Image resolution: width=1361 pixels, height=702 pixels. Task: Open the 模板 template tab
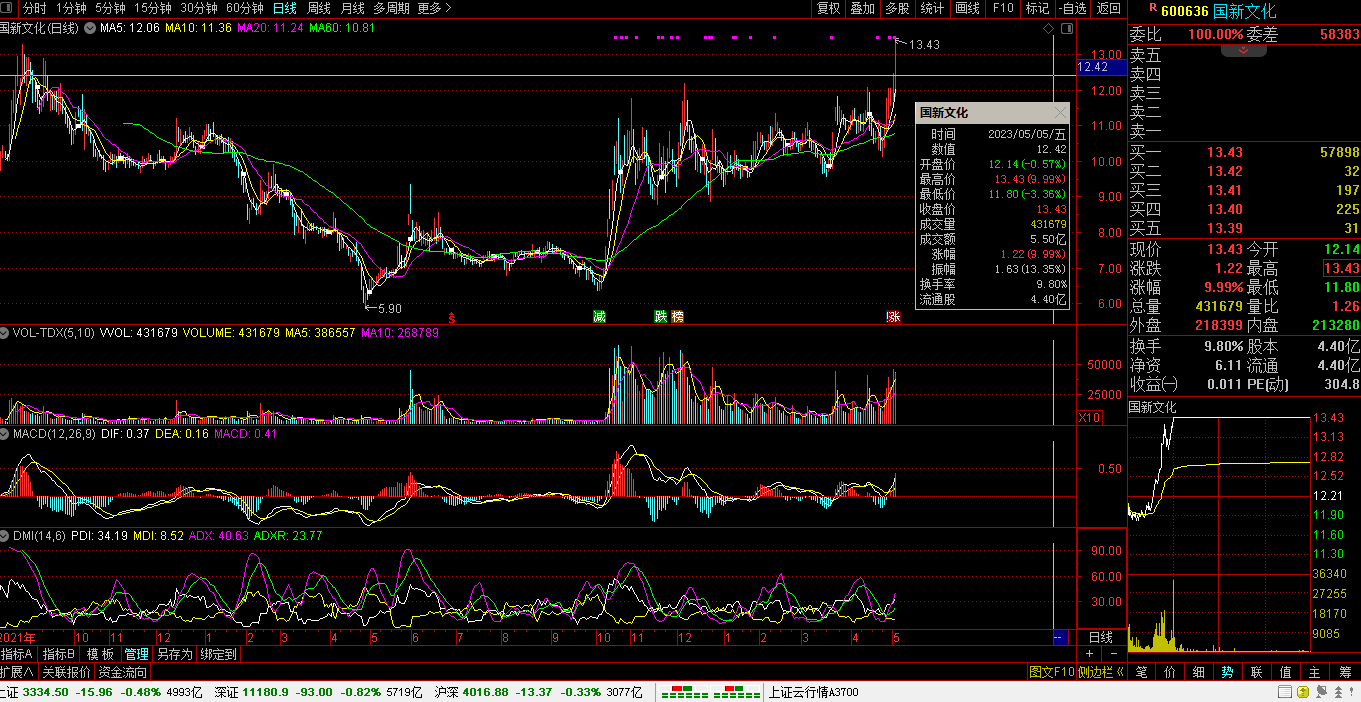(x=100, y=654)
